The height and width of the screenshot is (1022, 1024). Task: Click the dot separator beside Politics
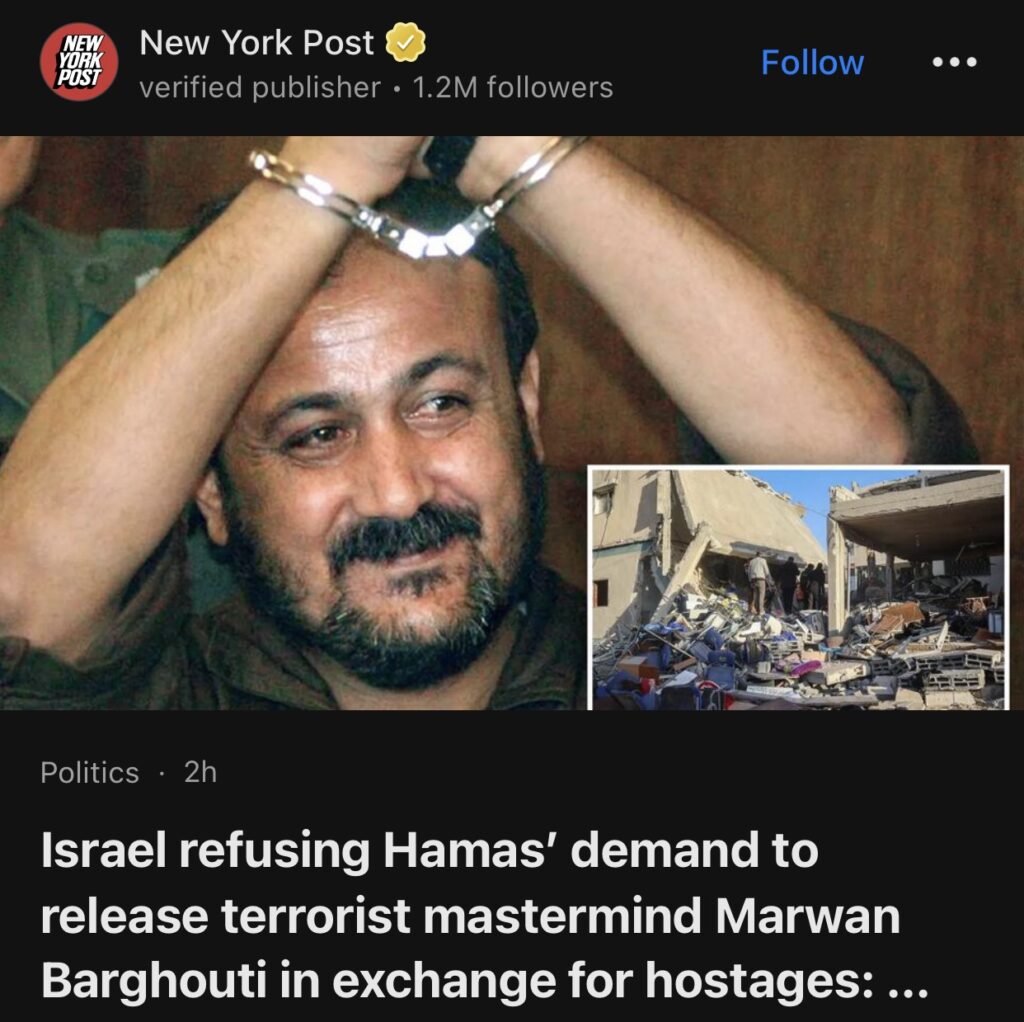pos(161,774)
